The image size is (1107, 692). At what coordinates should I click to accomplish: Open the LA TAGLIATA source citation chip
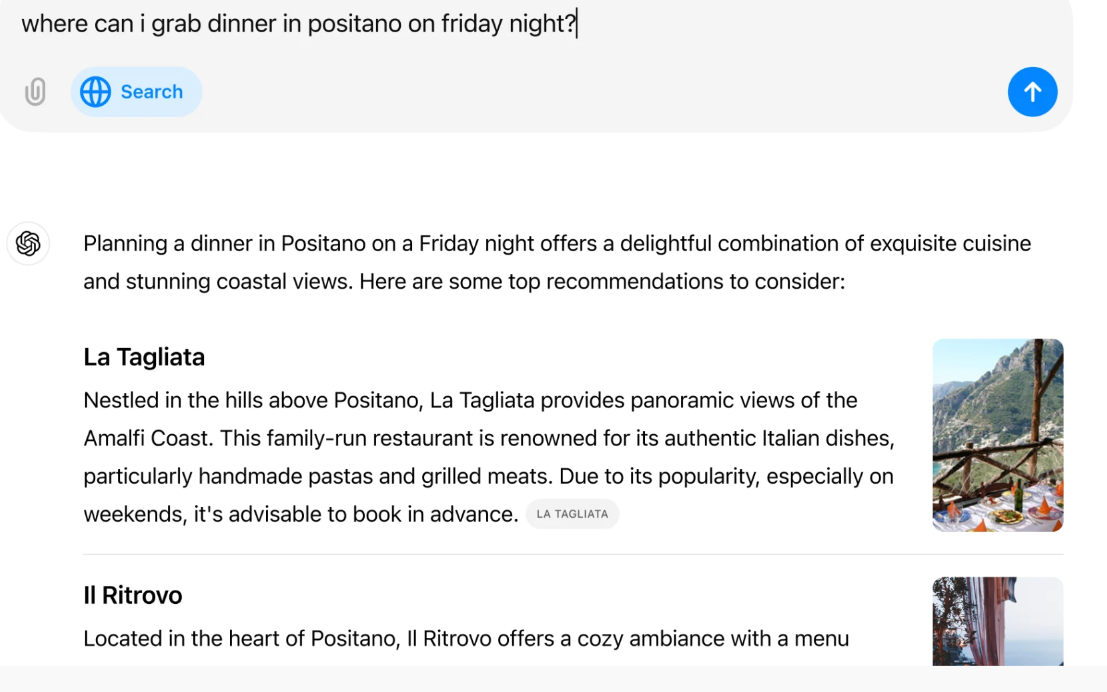572,514
